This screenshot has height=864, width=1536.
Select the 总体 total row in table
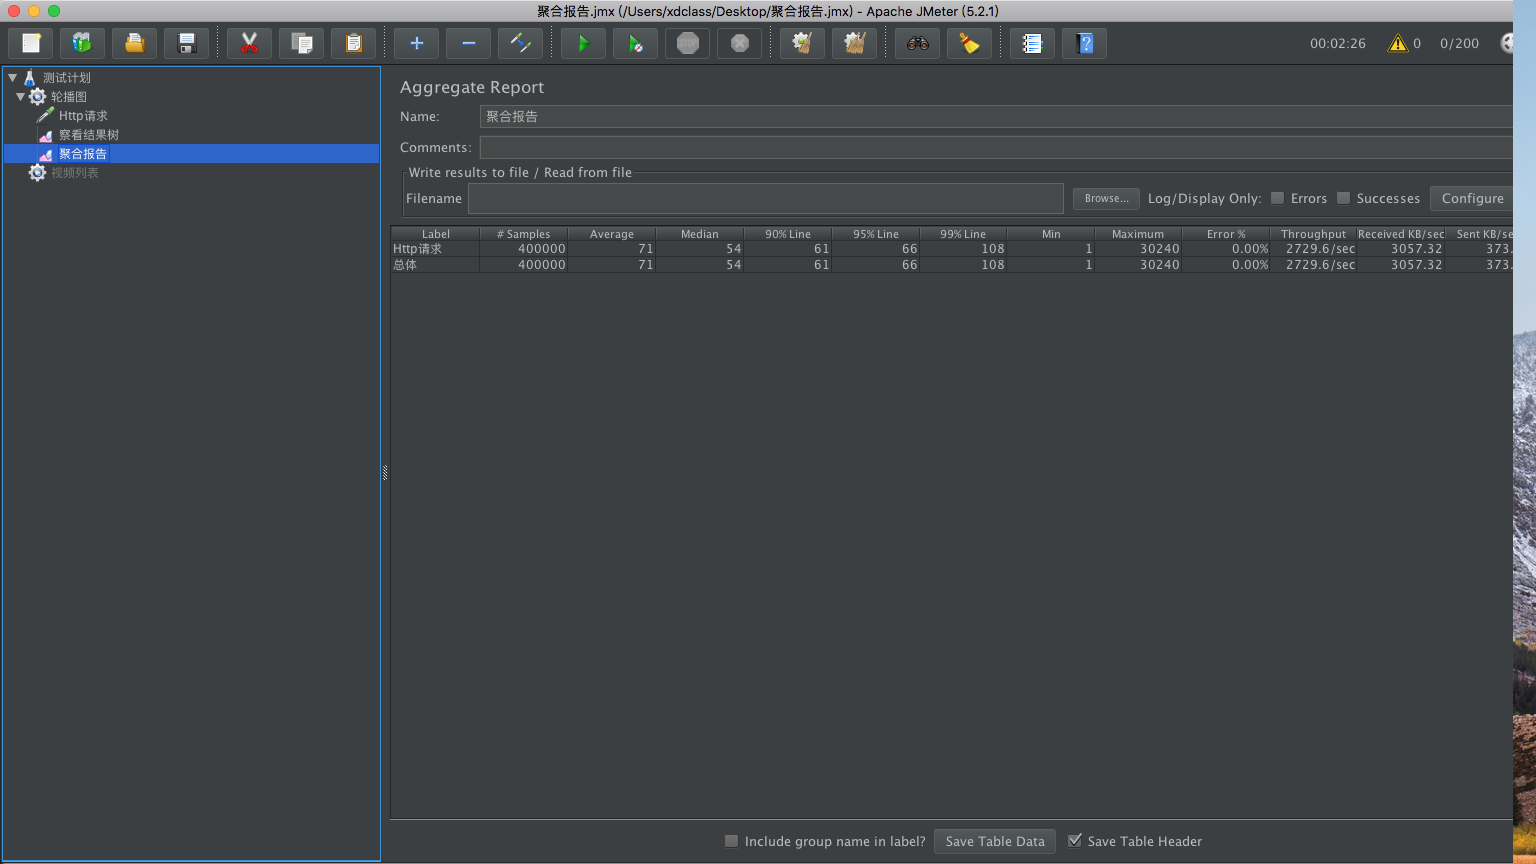[x=951, y=265]
